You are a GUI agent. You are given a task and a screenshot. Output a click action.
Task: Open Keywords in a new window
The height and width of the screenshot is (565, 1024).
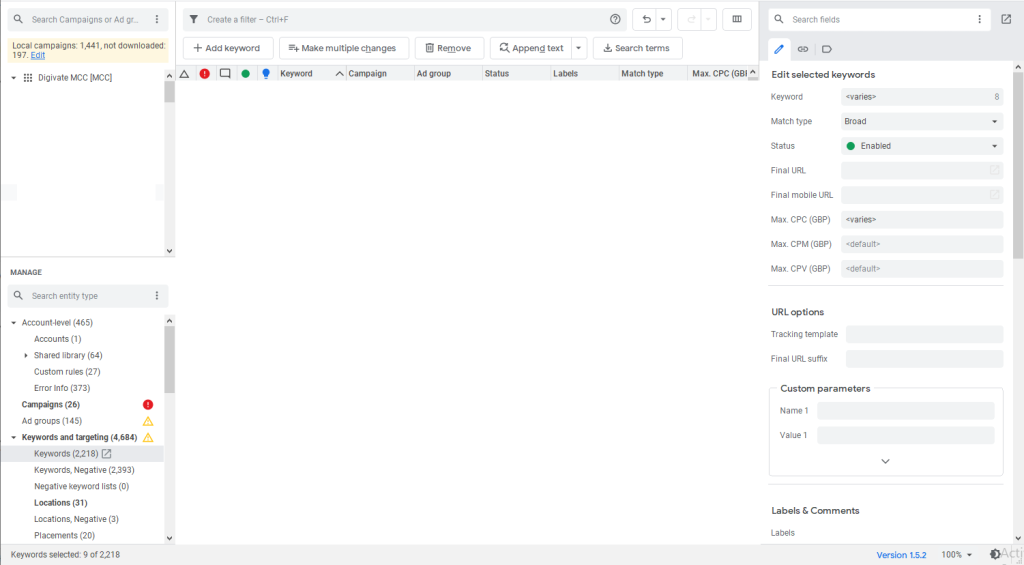click(106, 453)
